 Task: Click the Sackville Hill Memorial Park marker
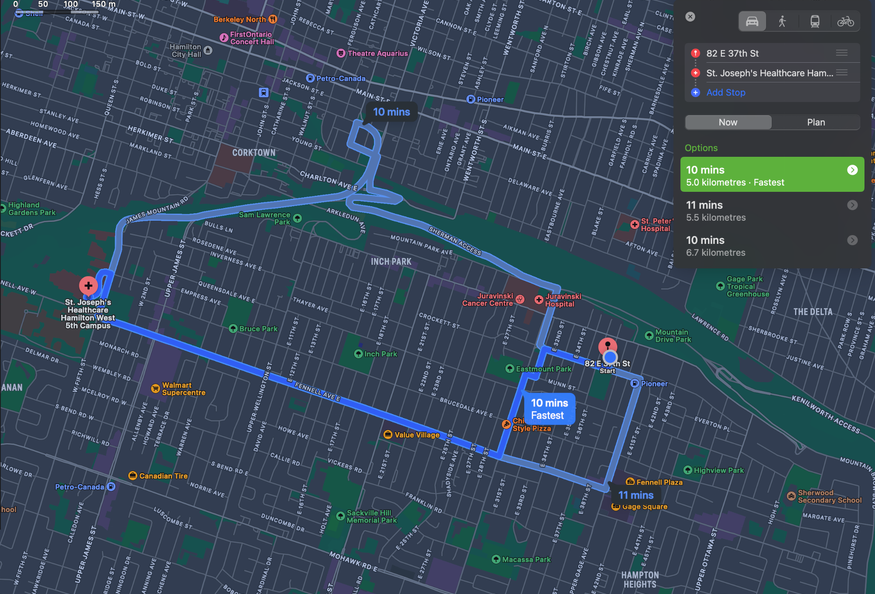pos(340,516)
